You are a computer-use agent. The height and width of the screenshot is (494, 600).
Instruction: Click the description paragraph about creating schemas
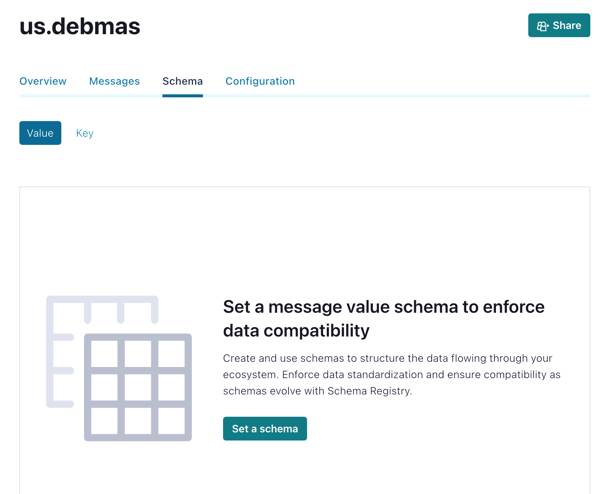pos(391,375)
